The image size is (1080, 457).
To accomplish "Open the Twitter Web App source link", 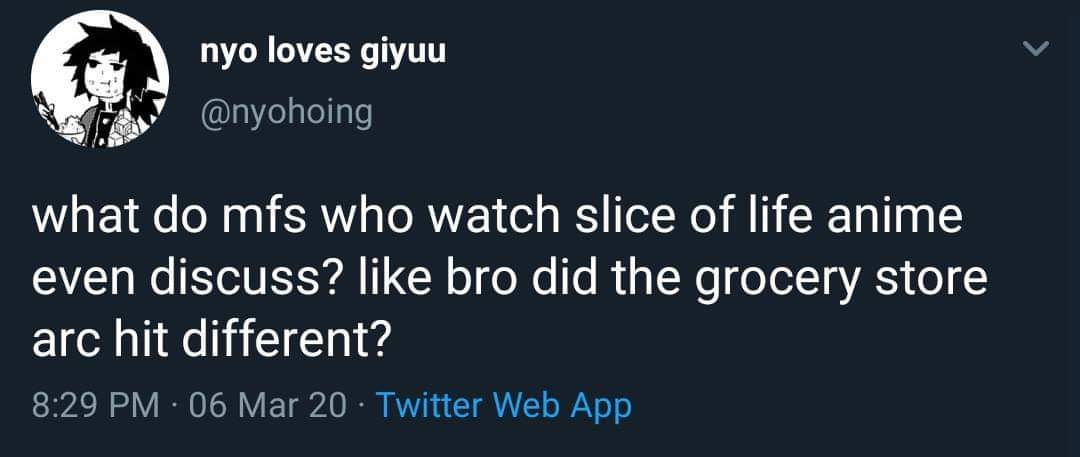I will pyautogui.click(x=504, y=405).
